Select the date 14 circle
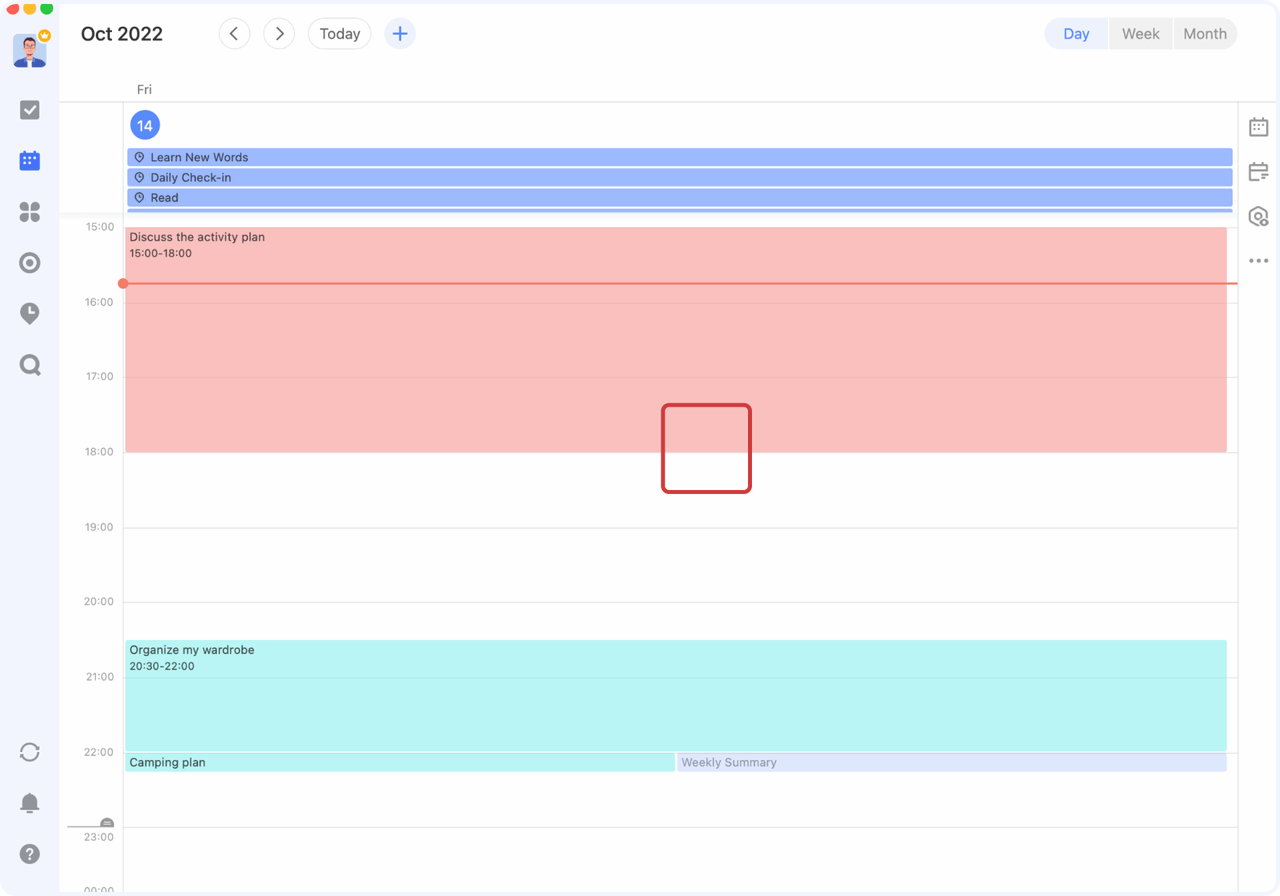1280x896 pixels. (145, 125)
